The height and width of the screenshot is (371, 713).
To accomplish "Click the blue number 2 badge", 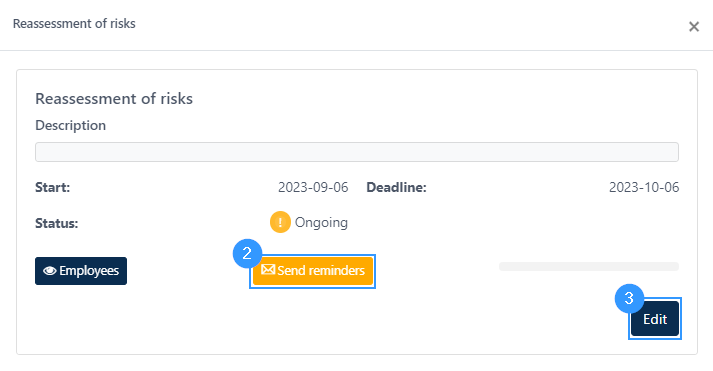I will (247, 253).
